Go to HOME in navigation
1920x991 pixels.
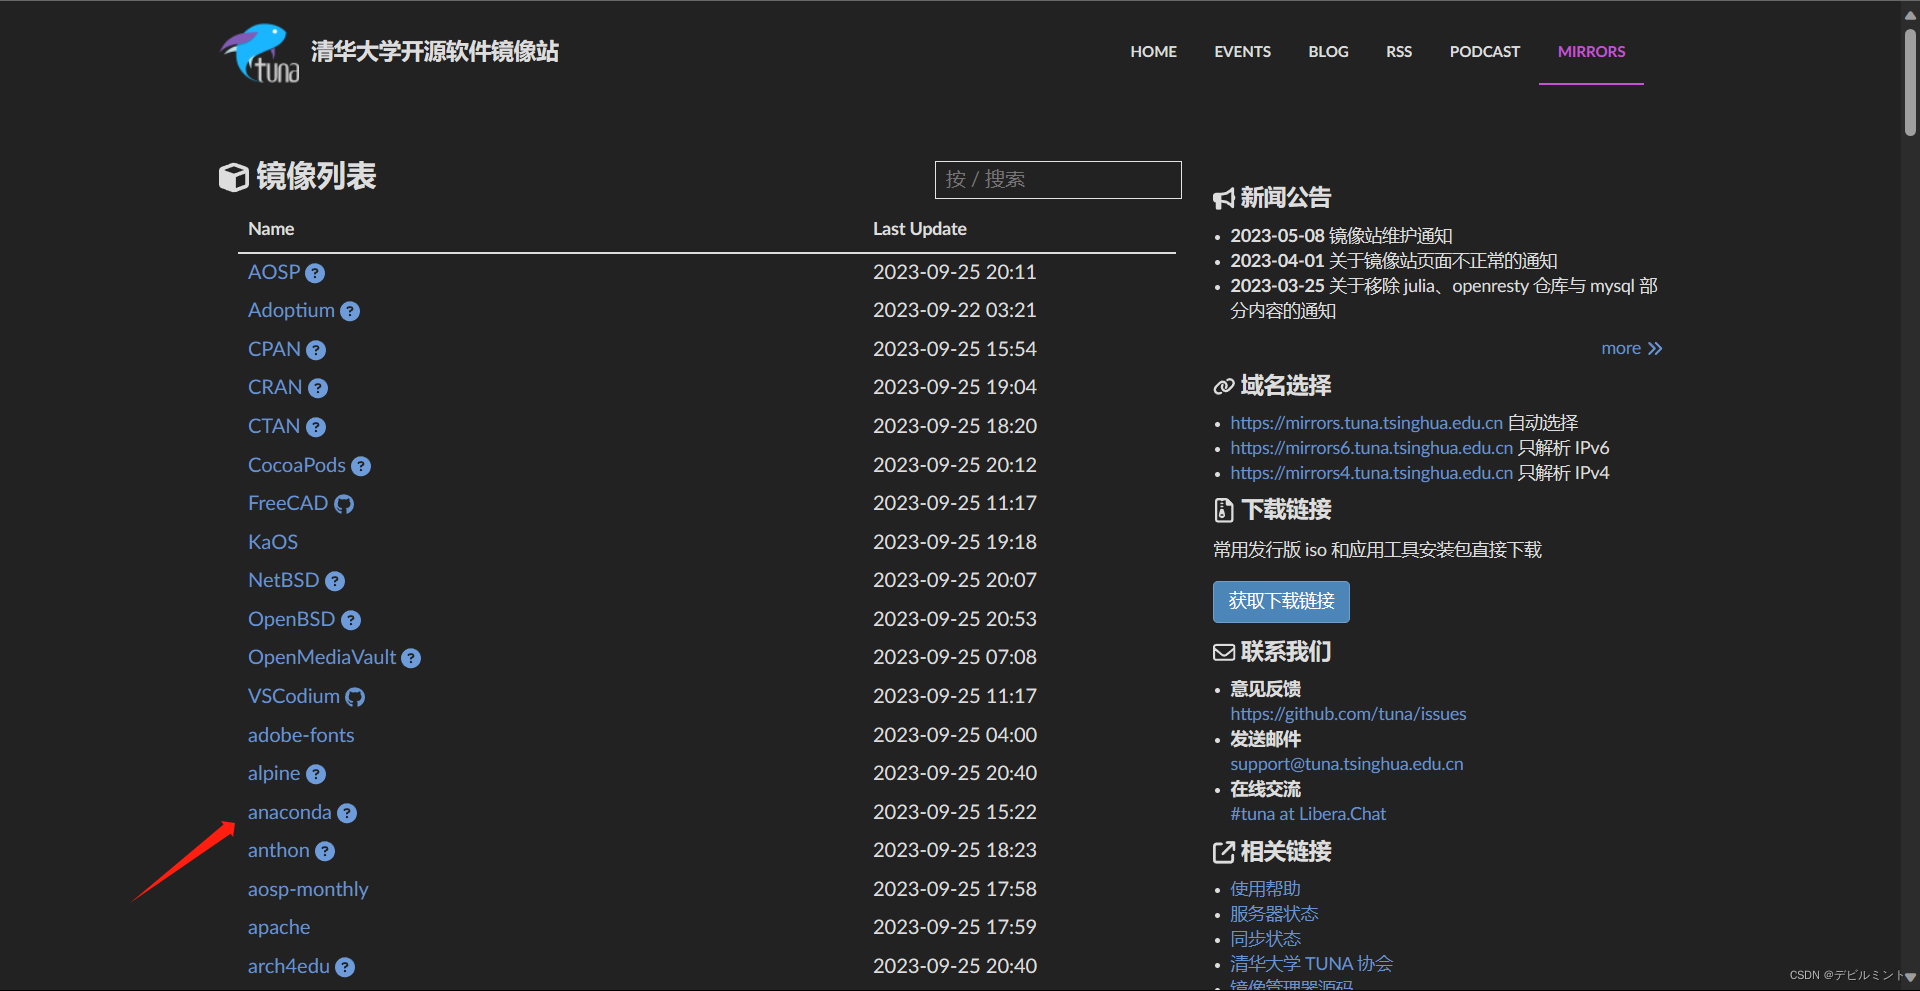[1153, 52]
